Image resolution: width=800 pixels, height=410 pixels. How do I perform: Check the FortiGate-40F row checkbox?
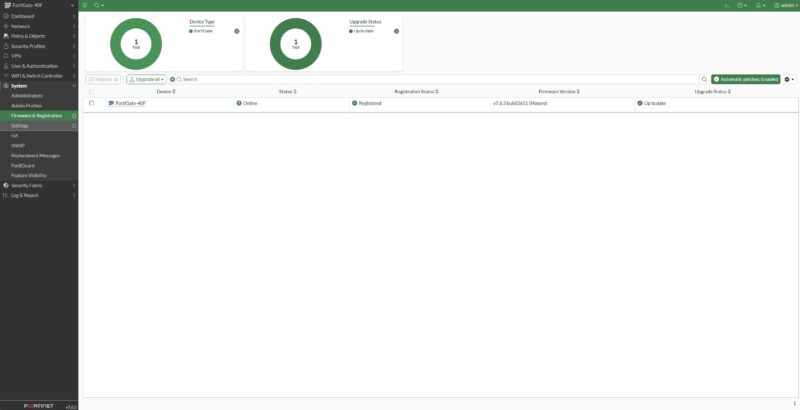pyautogui.click(x=91, y=103)
